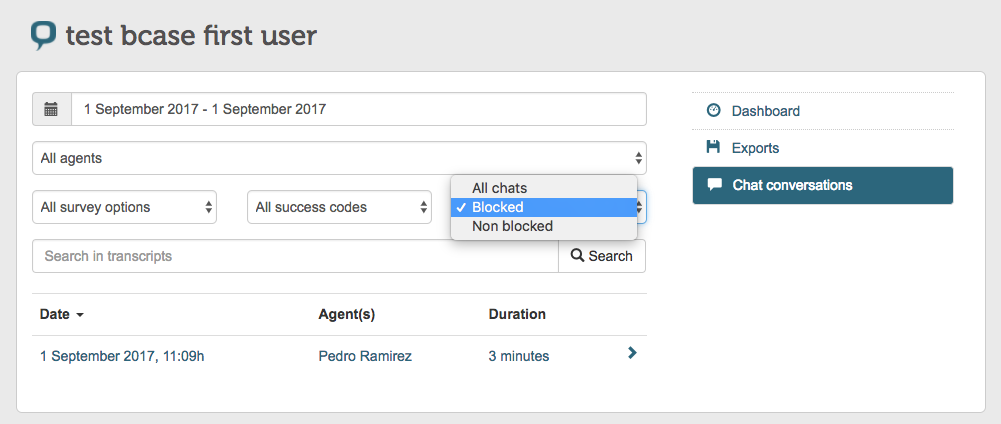This screenshot has width=1001, height=424.
Task: Click the Dashboard gauge icon
Action: tap(714, 110)
